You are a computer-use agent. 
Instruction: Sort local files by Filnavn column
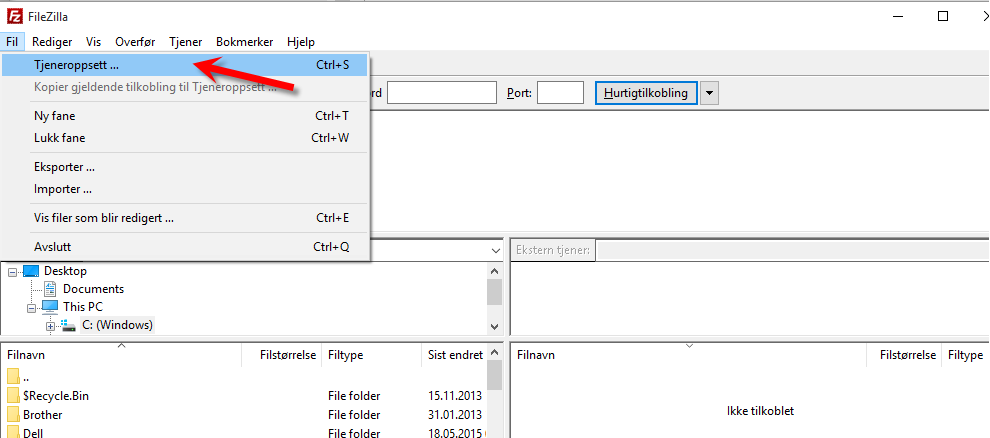coord(122,355)
